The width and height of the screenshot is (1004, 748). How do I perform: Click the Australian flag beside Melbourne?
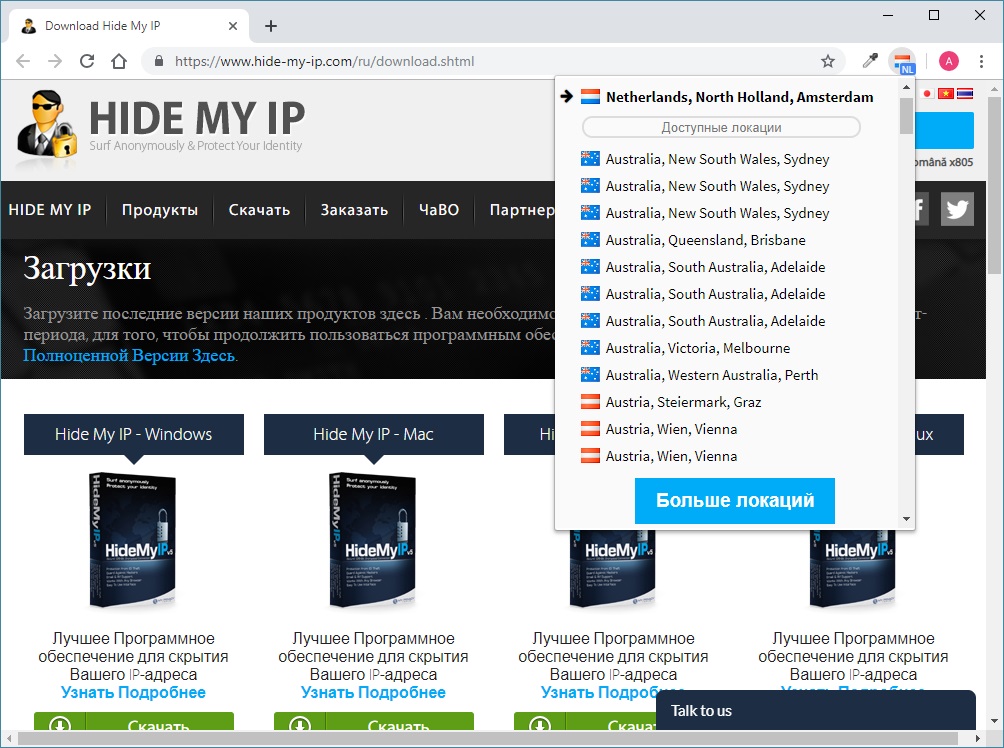click(590, 347)
